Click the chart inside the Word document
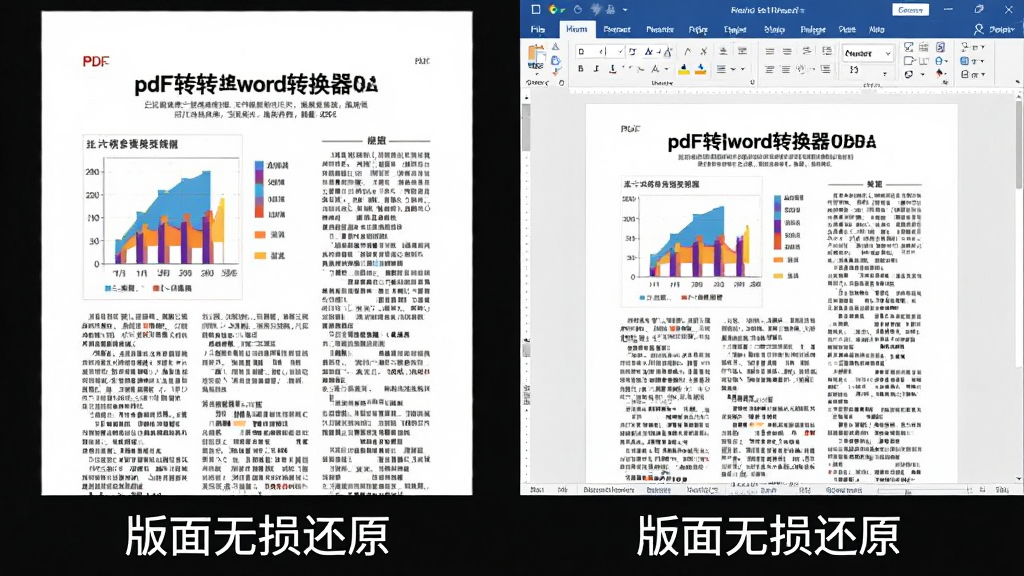This screenshot has height=576, width=1024. [692, 242]
